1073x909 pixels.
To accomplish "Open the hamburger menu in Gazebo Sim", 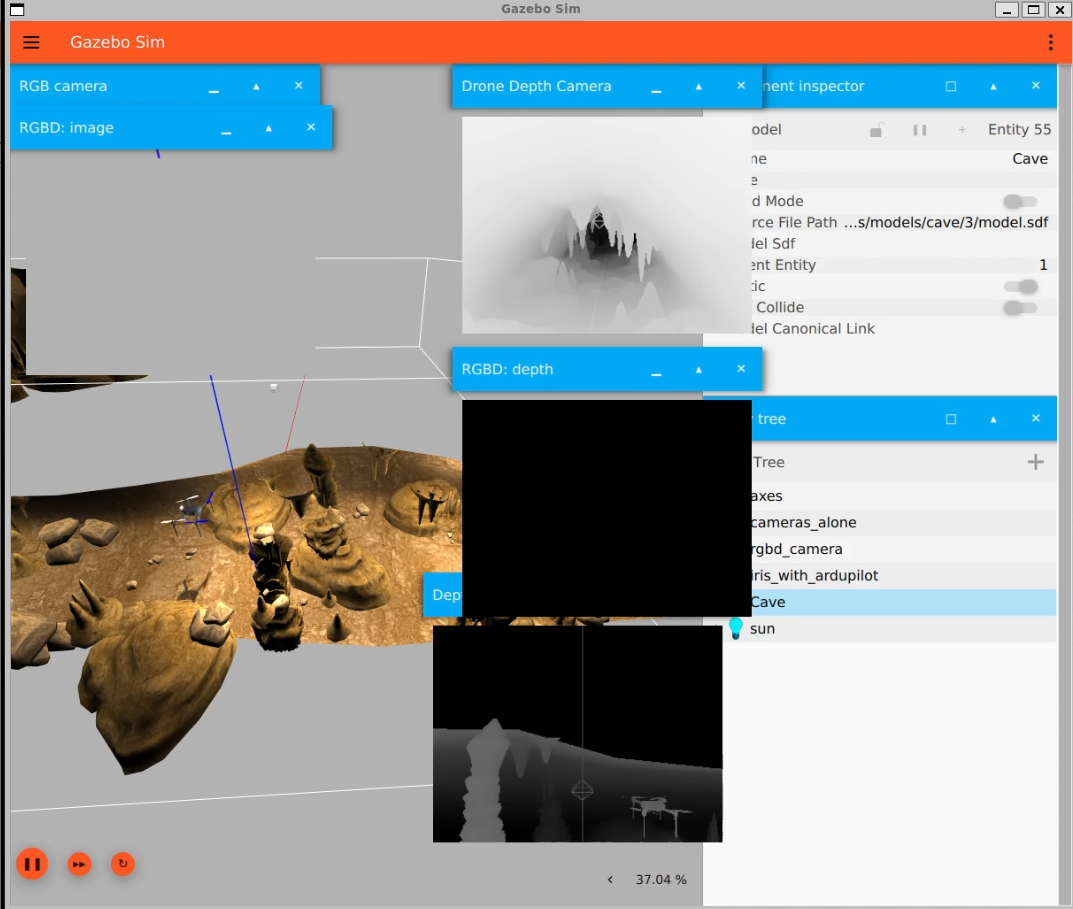I will point(31,42).
